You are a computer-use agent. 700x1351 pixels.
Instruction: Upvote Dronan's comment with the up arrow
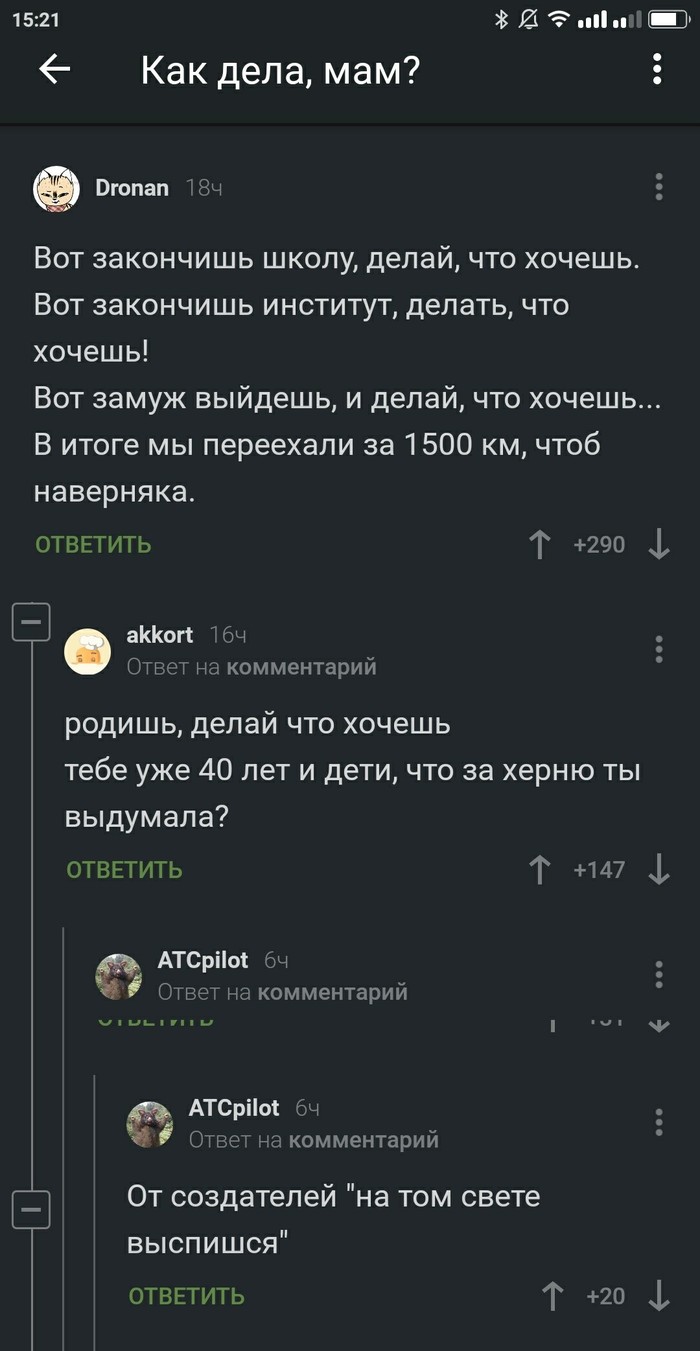point(539,544)
